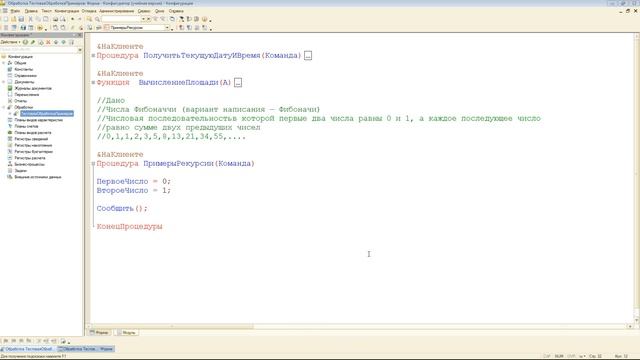The width and height of the screenshot is (640, 360).
Task: Select the Журналы документов tree item
Action: click(33, 88)
